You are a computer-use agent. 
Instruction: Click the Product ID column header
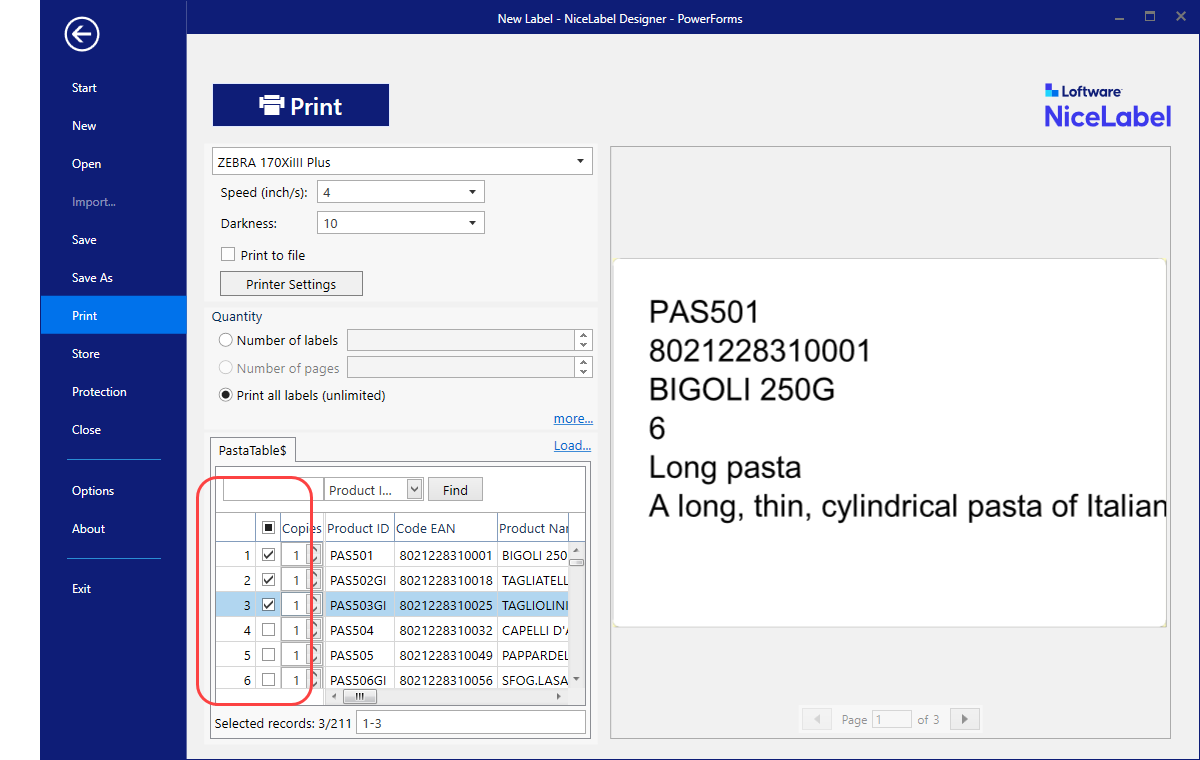(359, 528)
